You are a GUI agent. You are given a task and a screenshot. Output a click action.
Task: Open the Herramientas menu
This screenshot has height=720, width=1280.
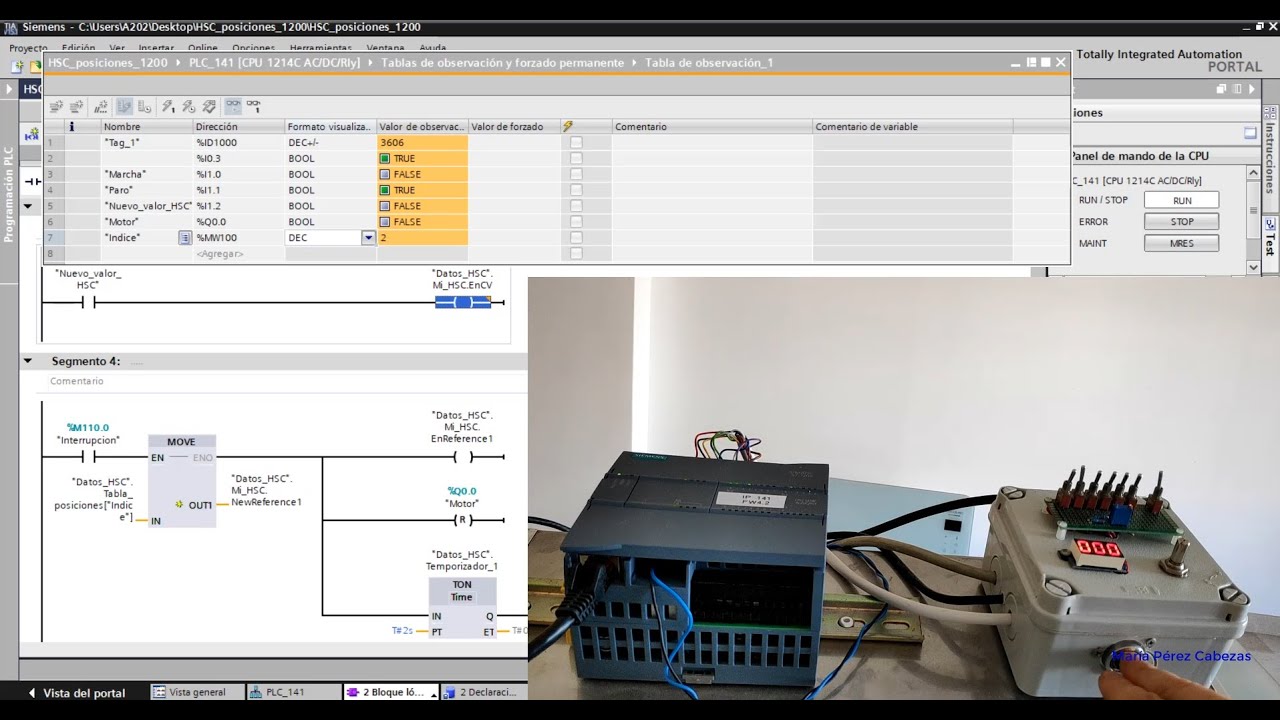320,48
